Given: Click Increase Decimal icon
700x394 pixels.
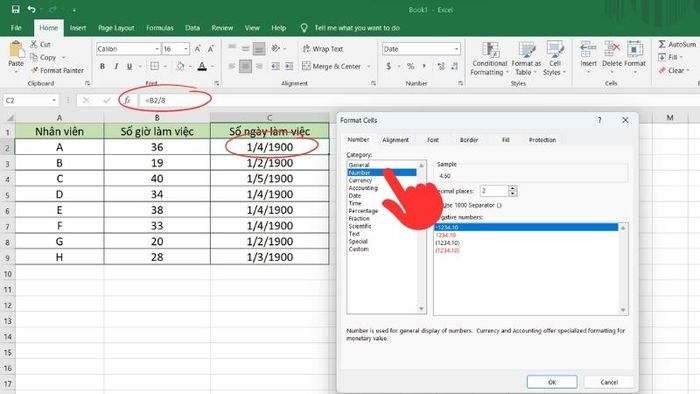Looking at the screenshot, I should pyautogui.click(x=441, y=66).
